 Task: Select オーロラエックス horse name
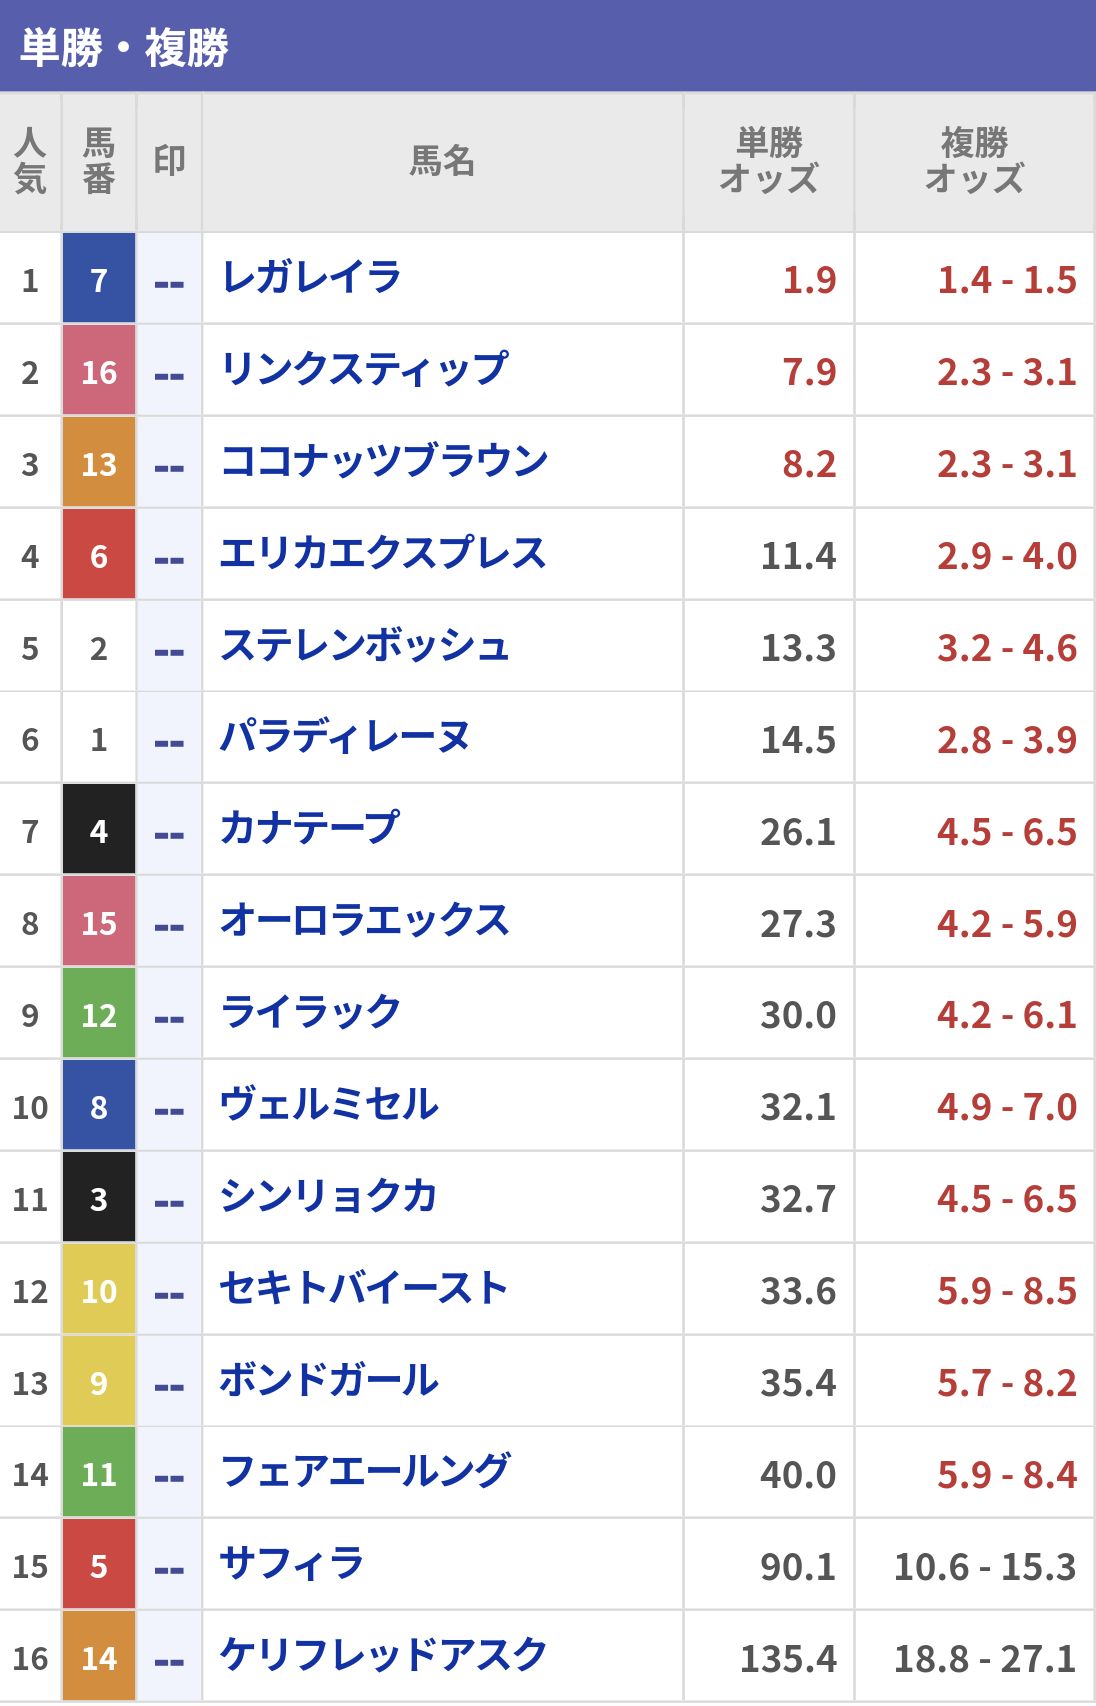[365, 922]
